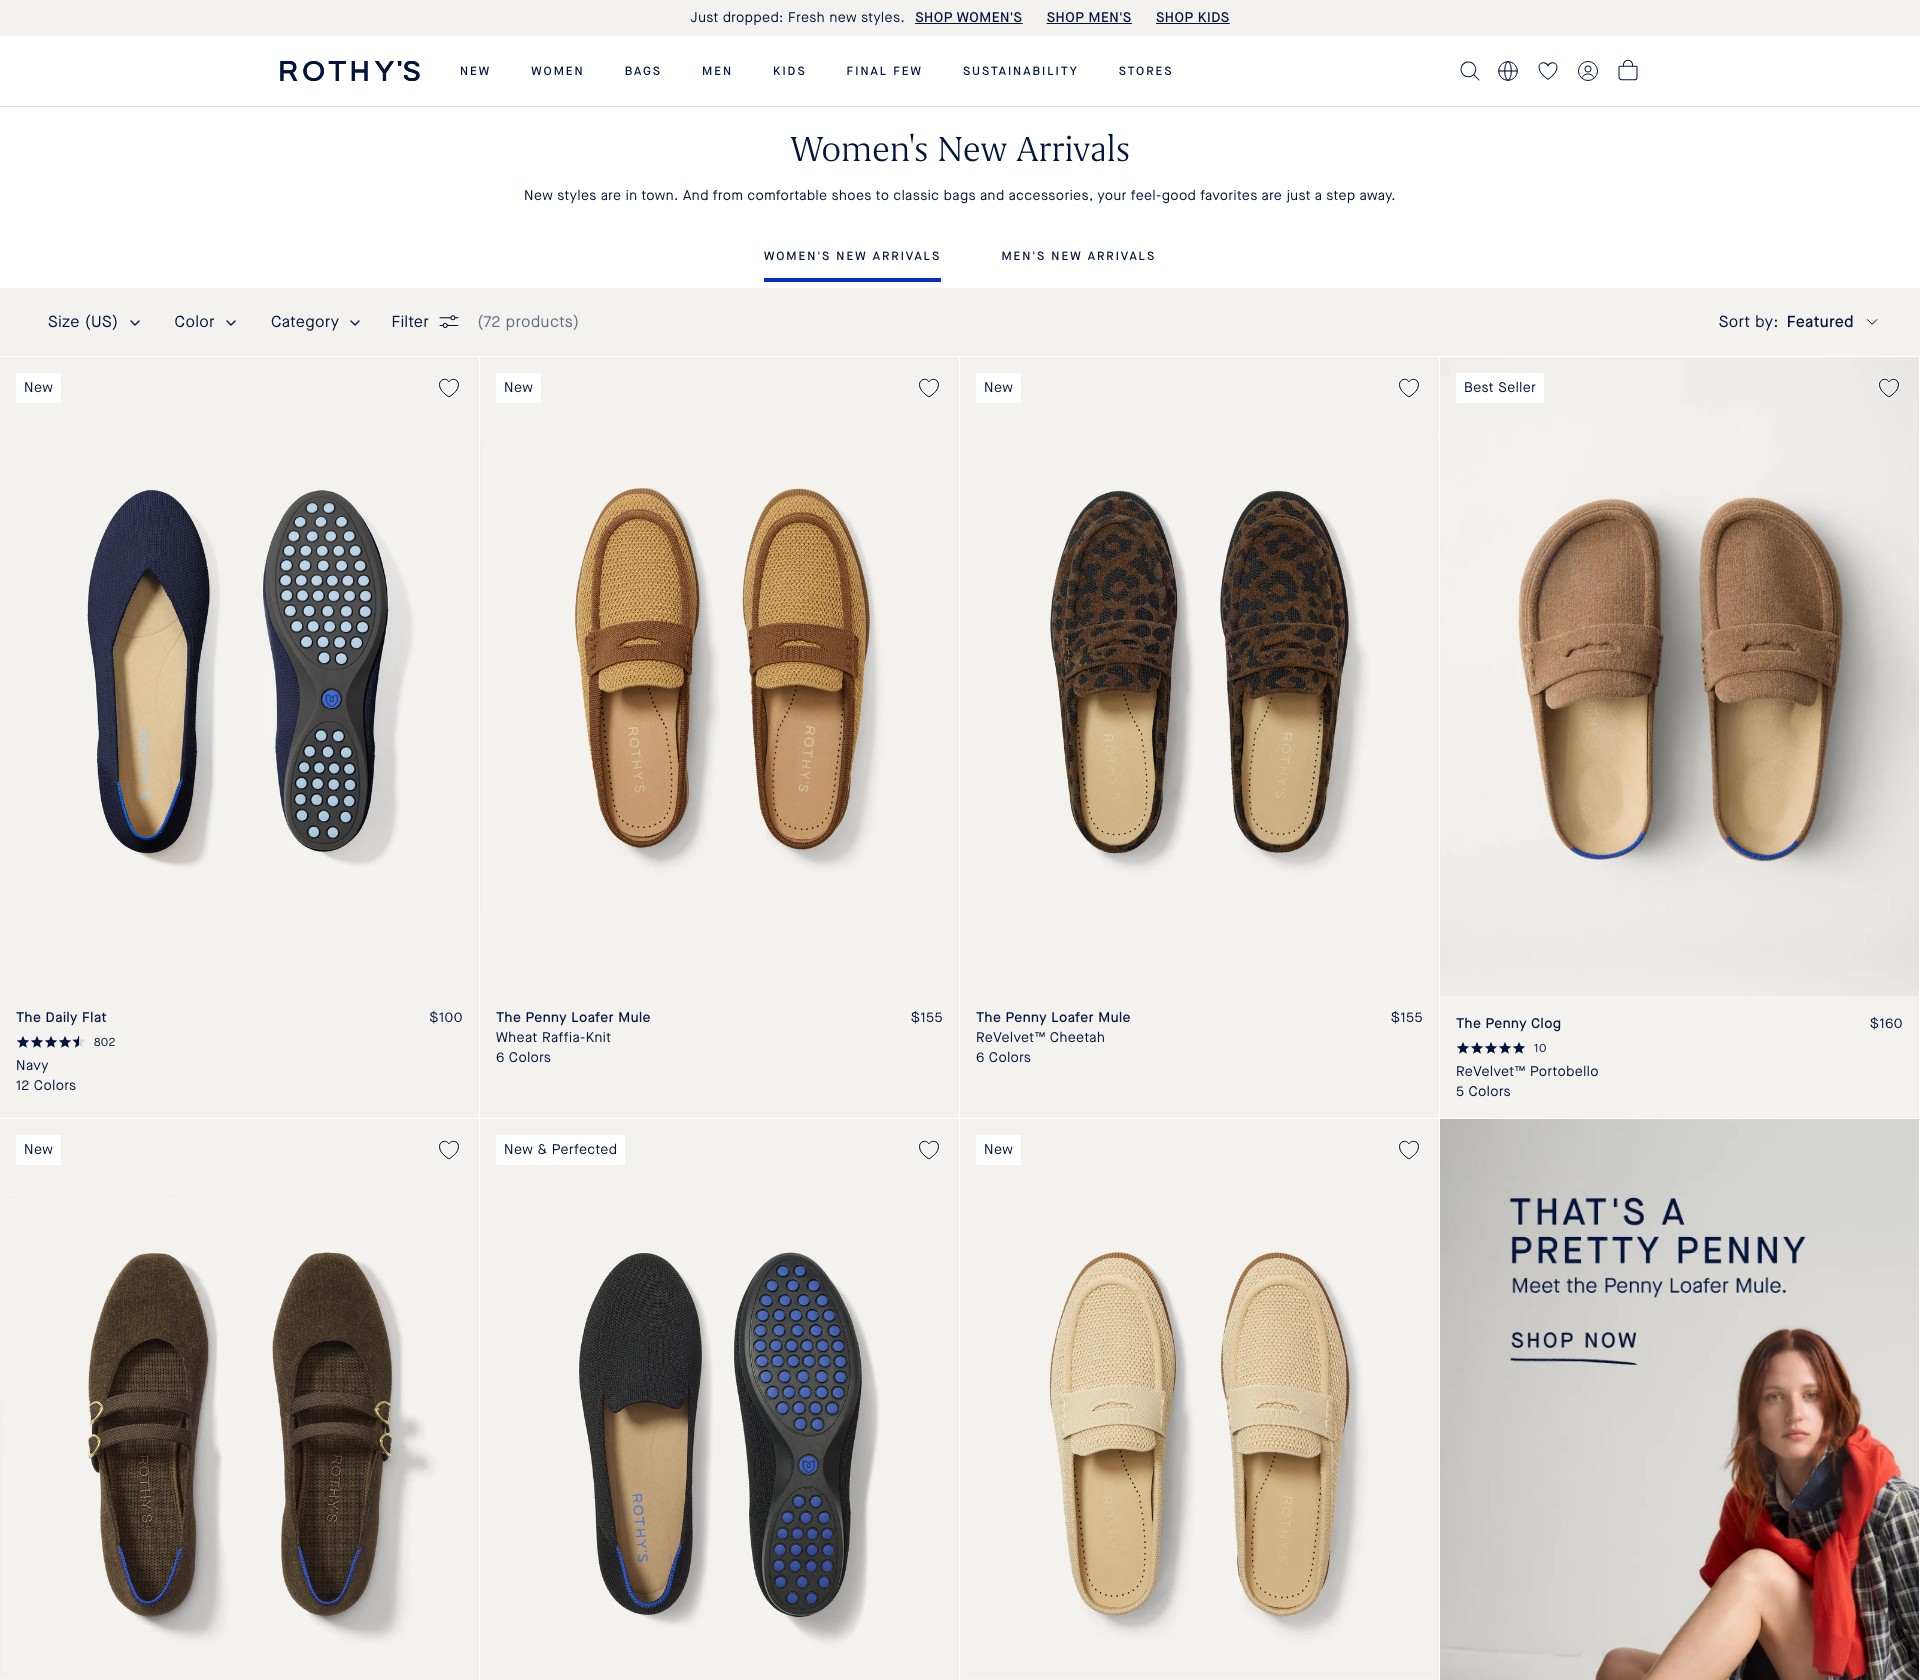The height and width of the screenshot is (1680, 1920).
Task: Open the navy Daily Flat product image
Action: [239, 672]
